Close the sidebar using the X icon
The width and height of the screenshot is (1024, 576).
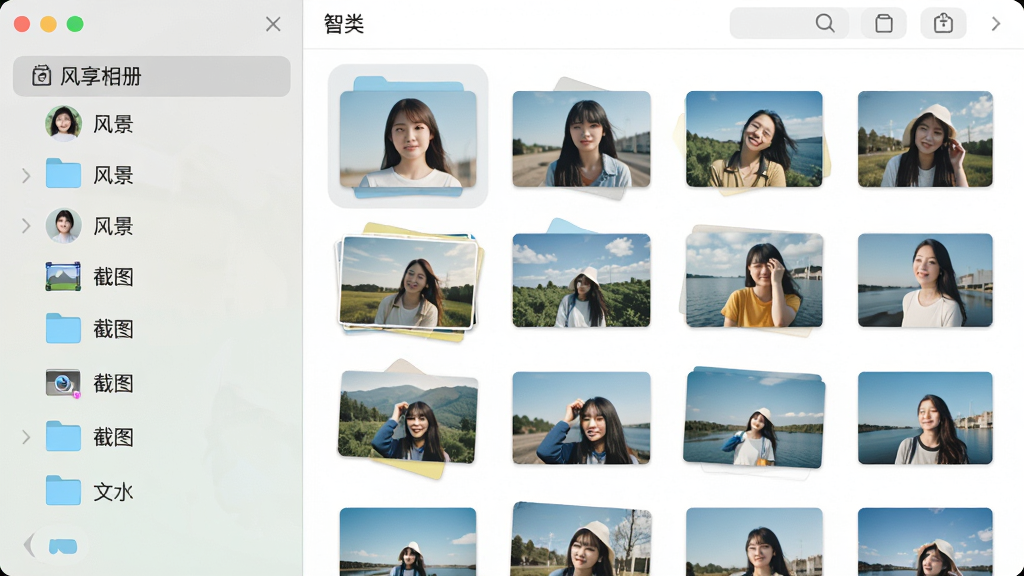273,24
